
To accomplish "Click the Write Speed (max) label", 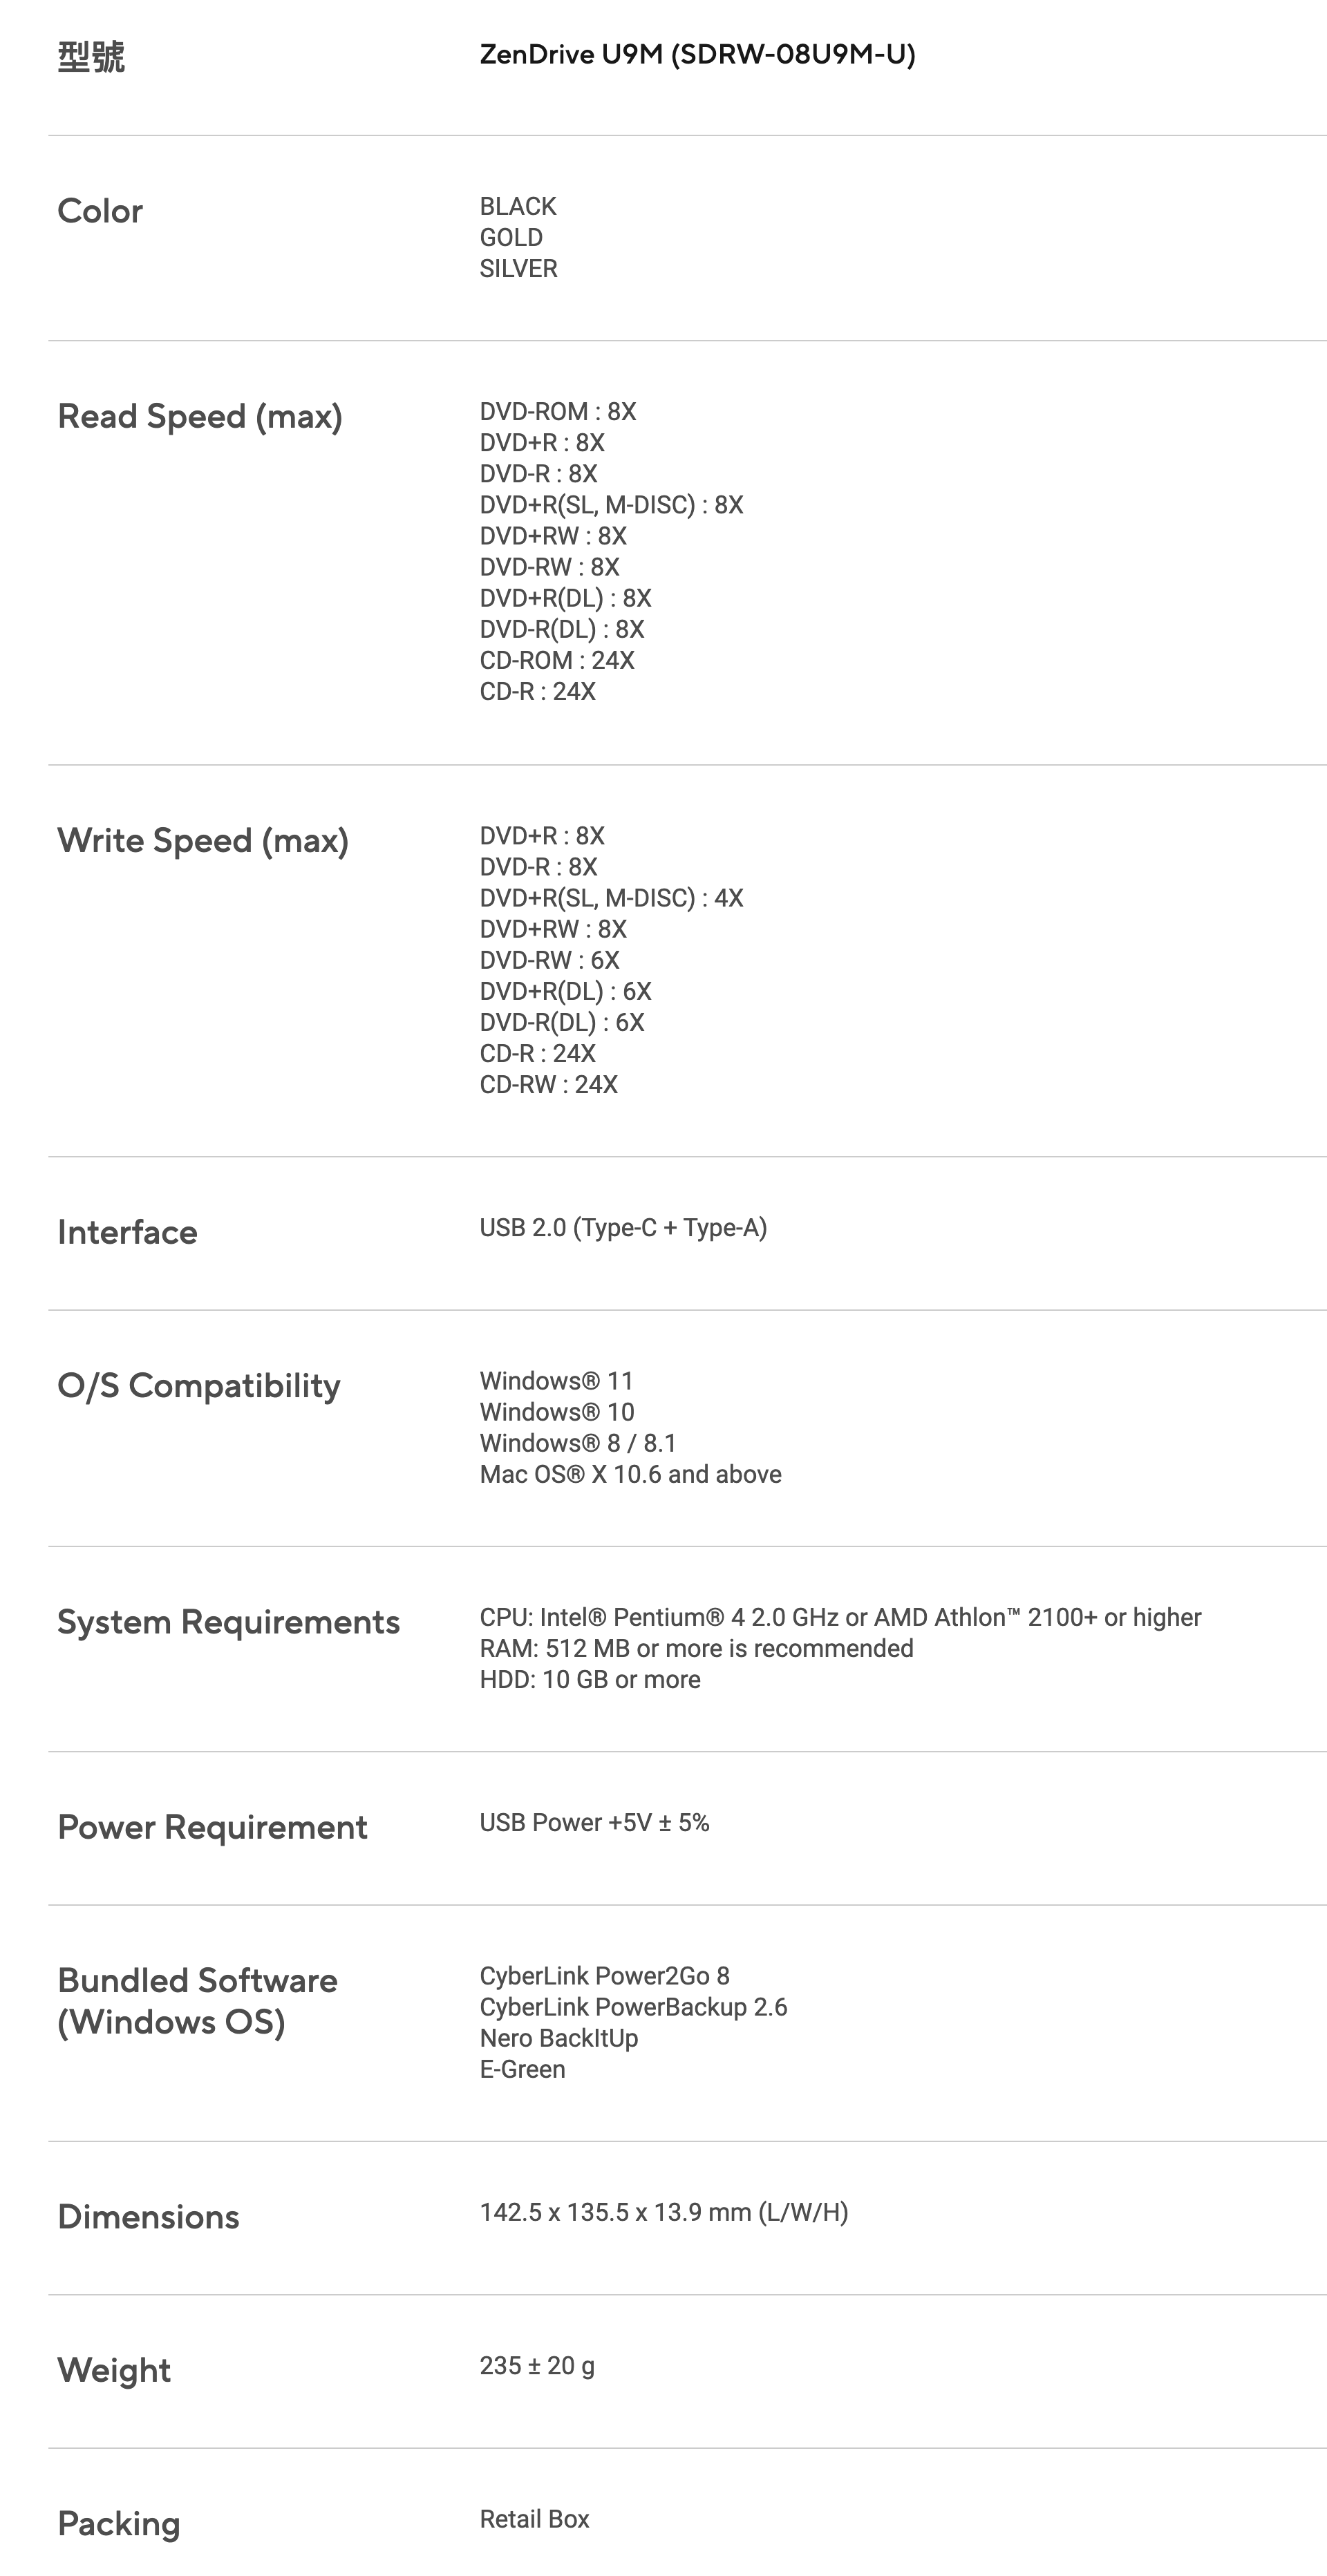I will (203, 840).
